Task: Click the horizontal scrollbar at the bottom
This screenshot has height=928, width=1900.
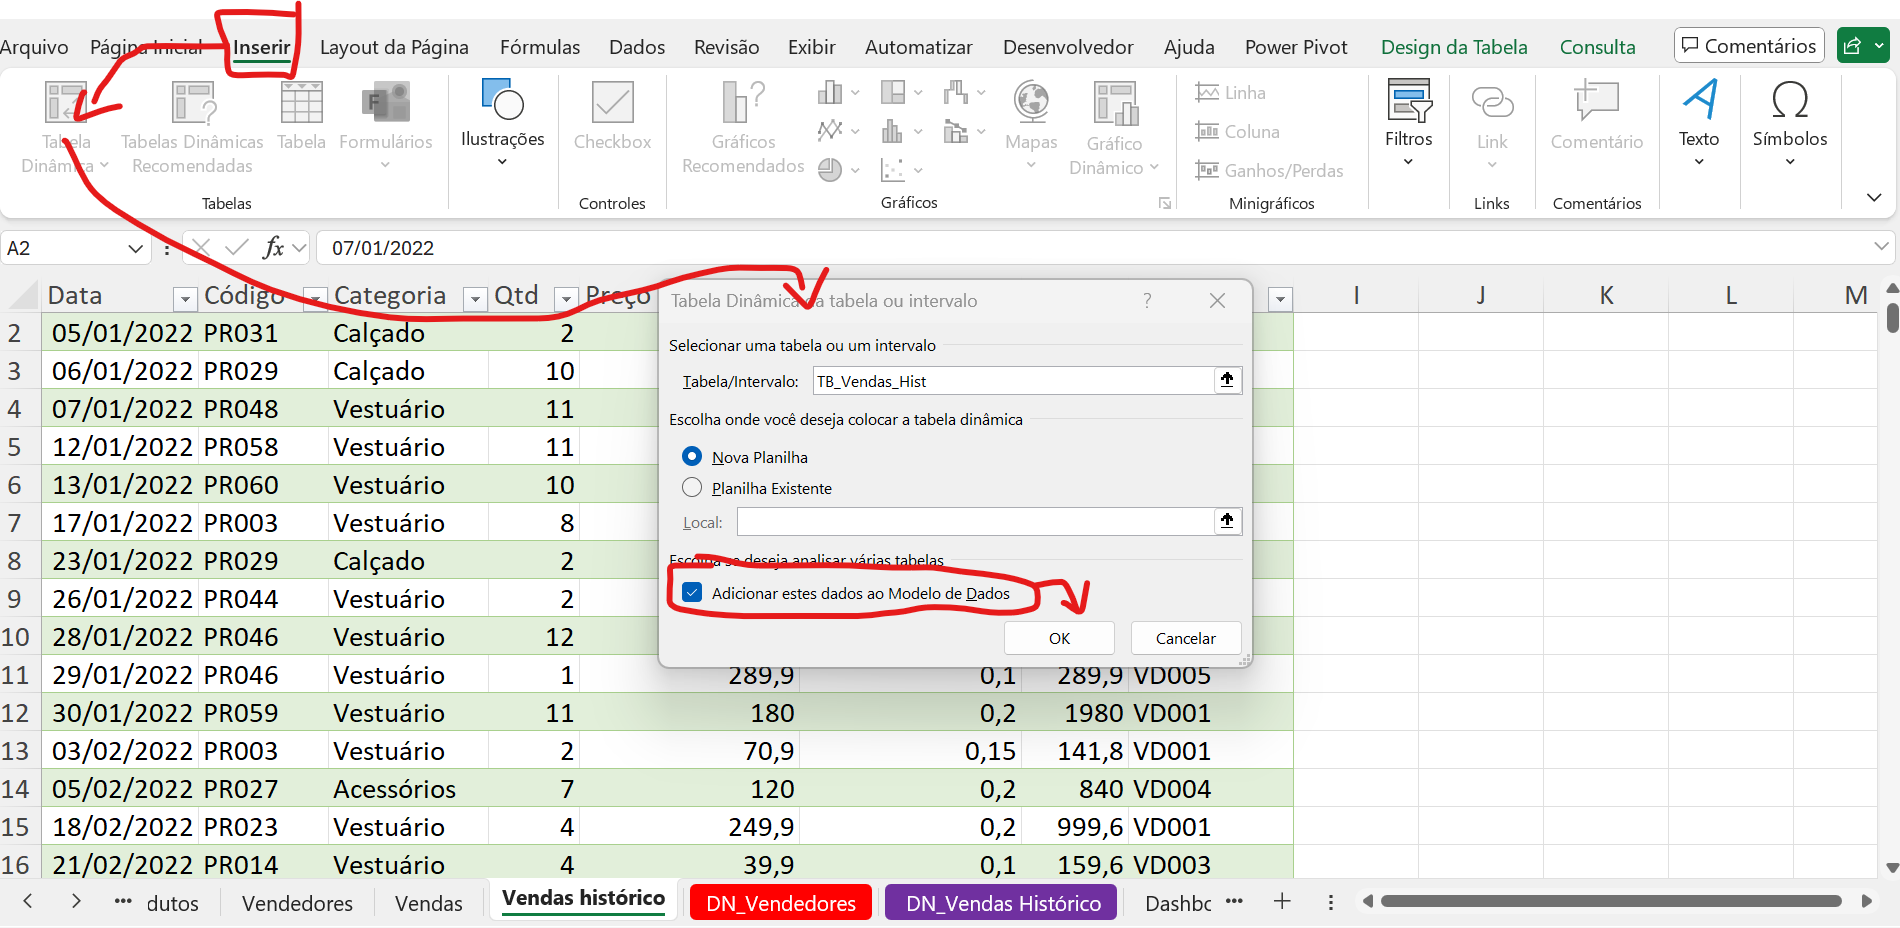Action: pyautogui.click(x=1610, y=902)
